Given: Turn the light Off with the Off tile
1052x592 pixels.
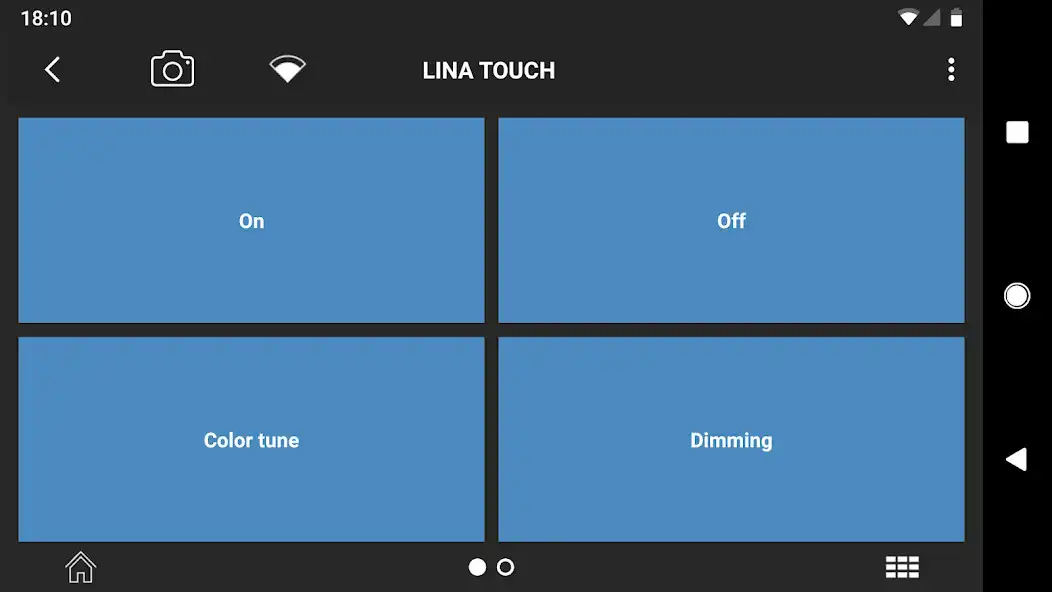Looking at the screenshot, I should [x=731, y=220].
